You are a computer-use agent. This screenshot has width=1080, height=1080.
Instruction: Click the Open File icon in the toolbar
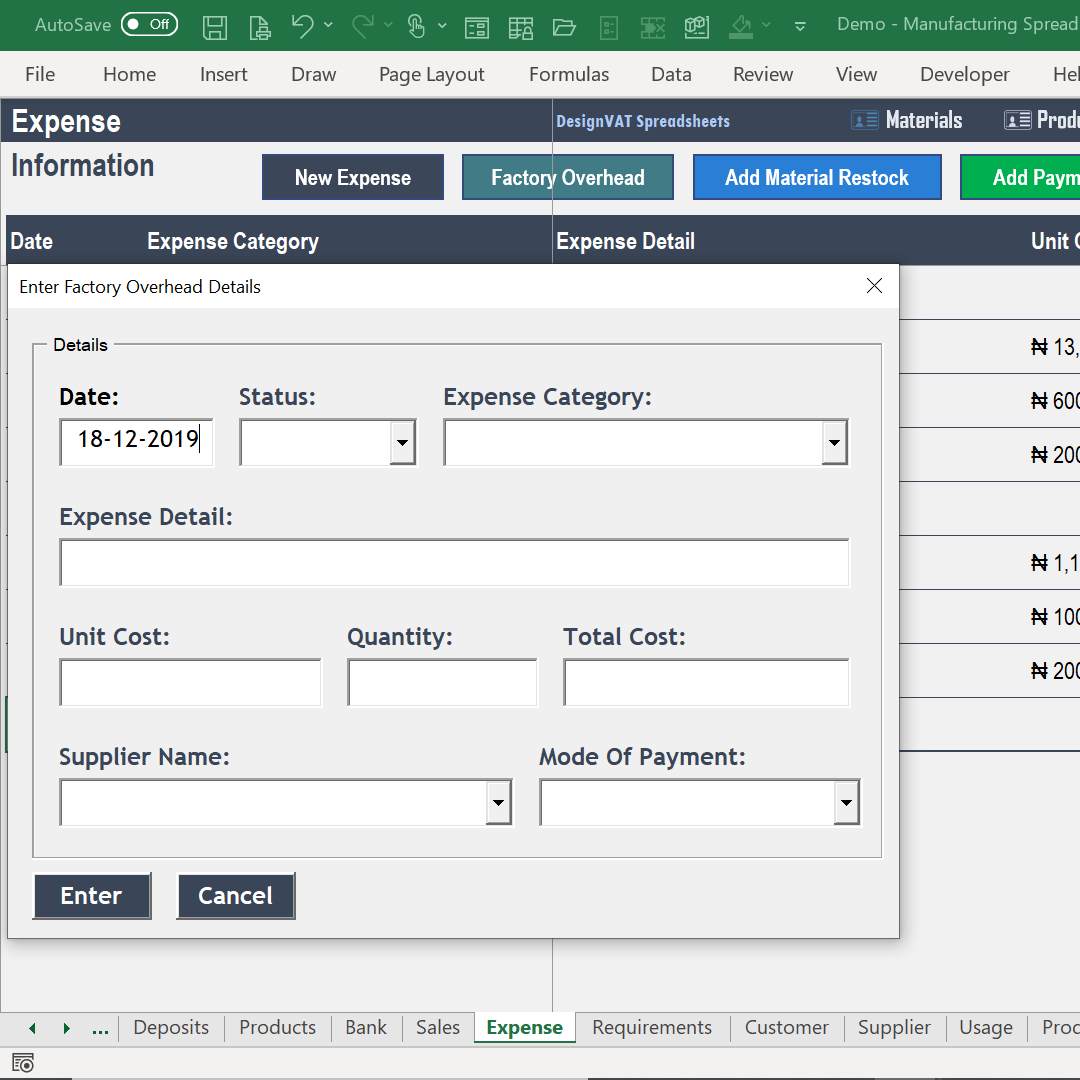(x=564, y=25)
